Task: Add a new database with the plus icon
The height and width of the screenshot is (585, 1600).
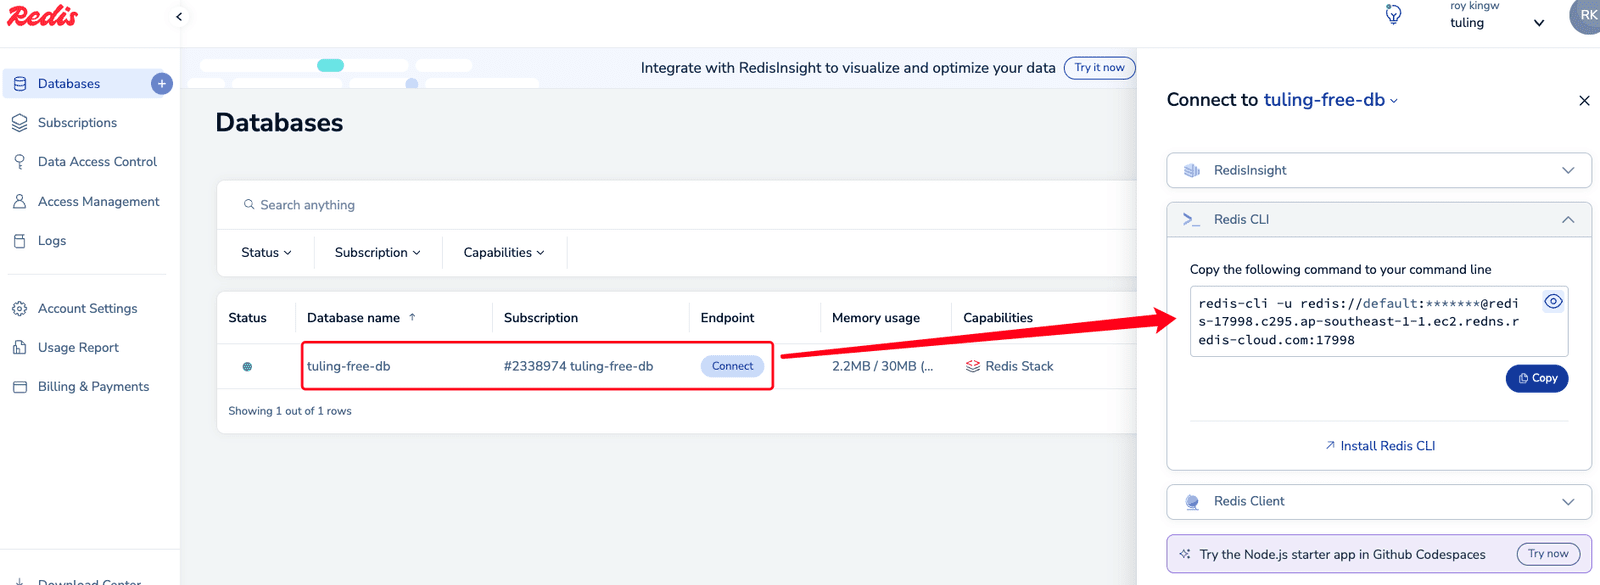Action: [161, 84]
